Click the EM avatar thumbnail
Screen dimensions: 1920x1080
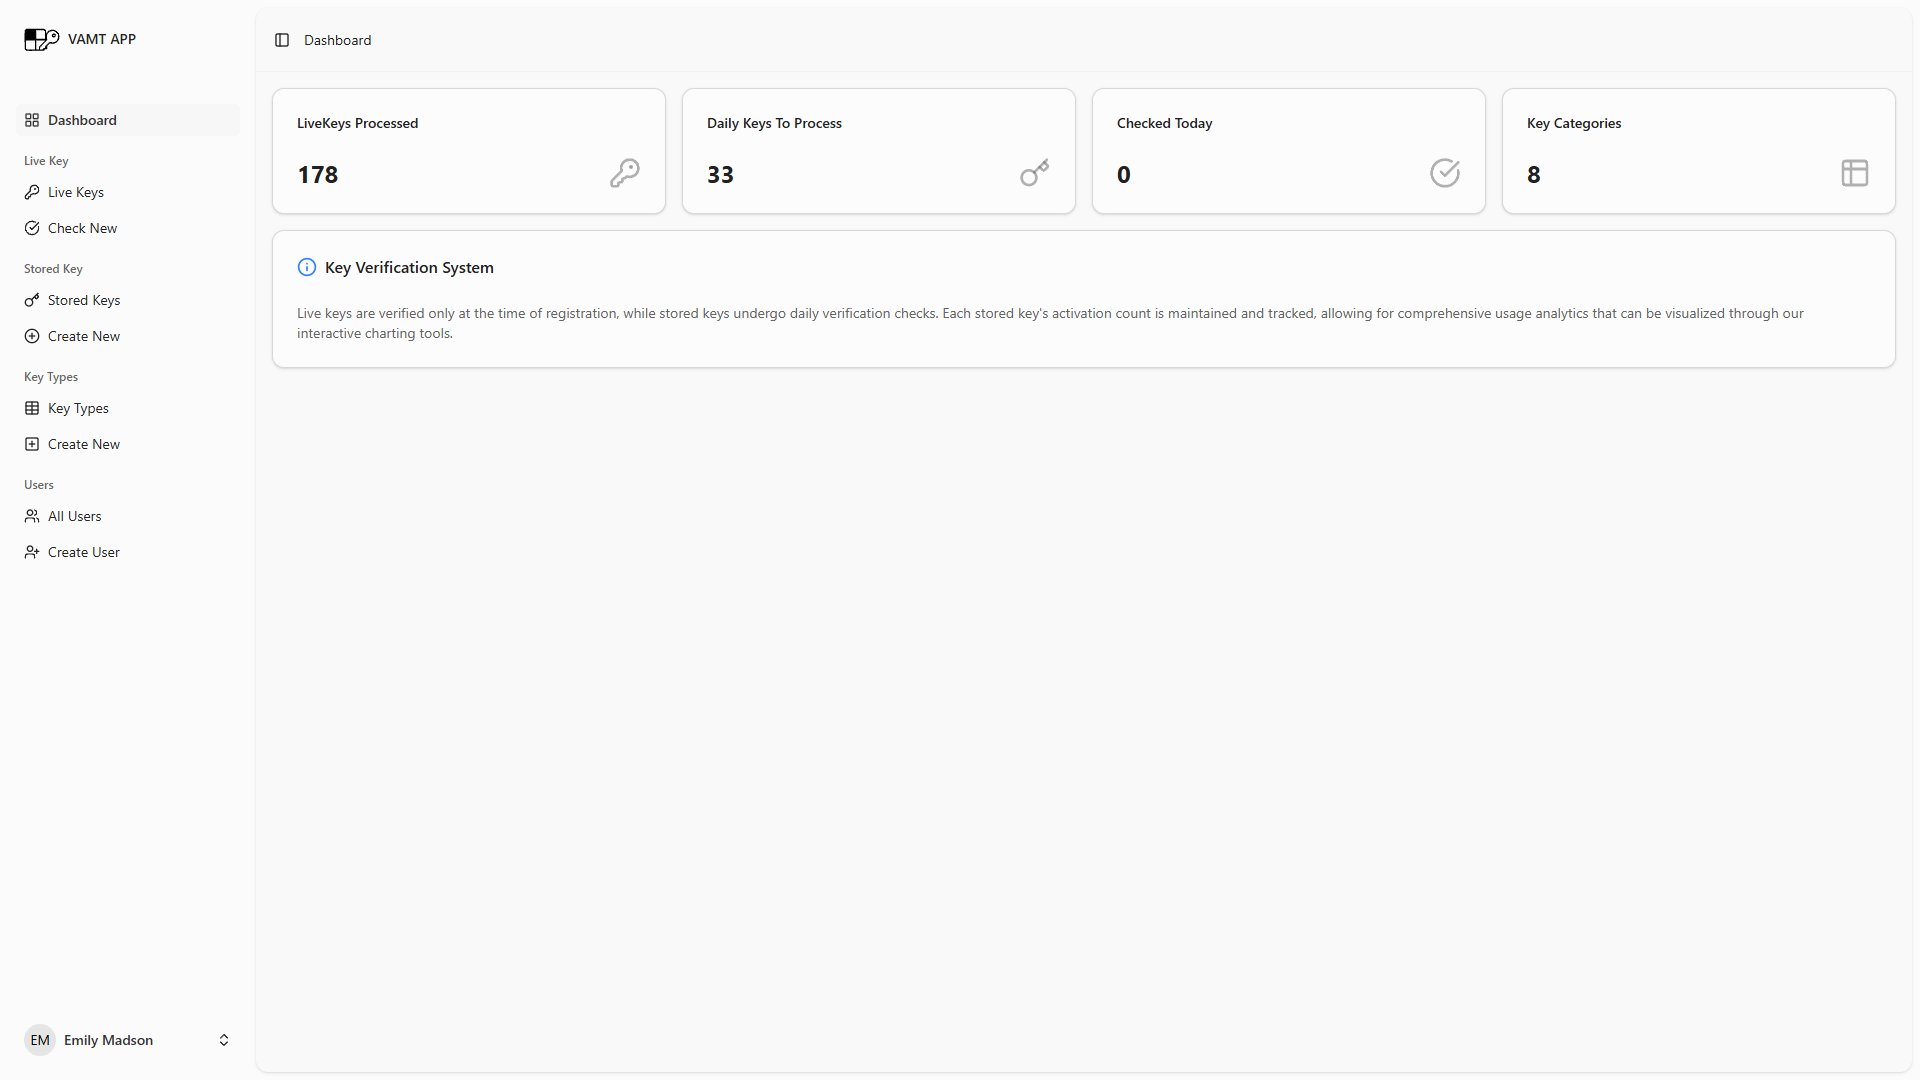pyautogui.click(x=40, y=1040)
